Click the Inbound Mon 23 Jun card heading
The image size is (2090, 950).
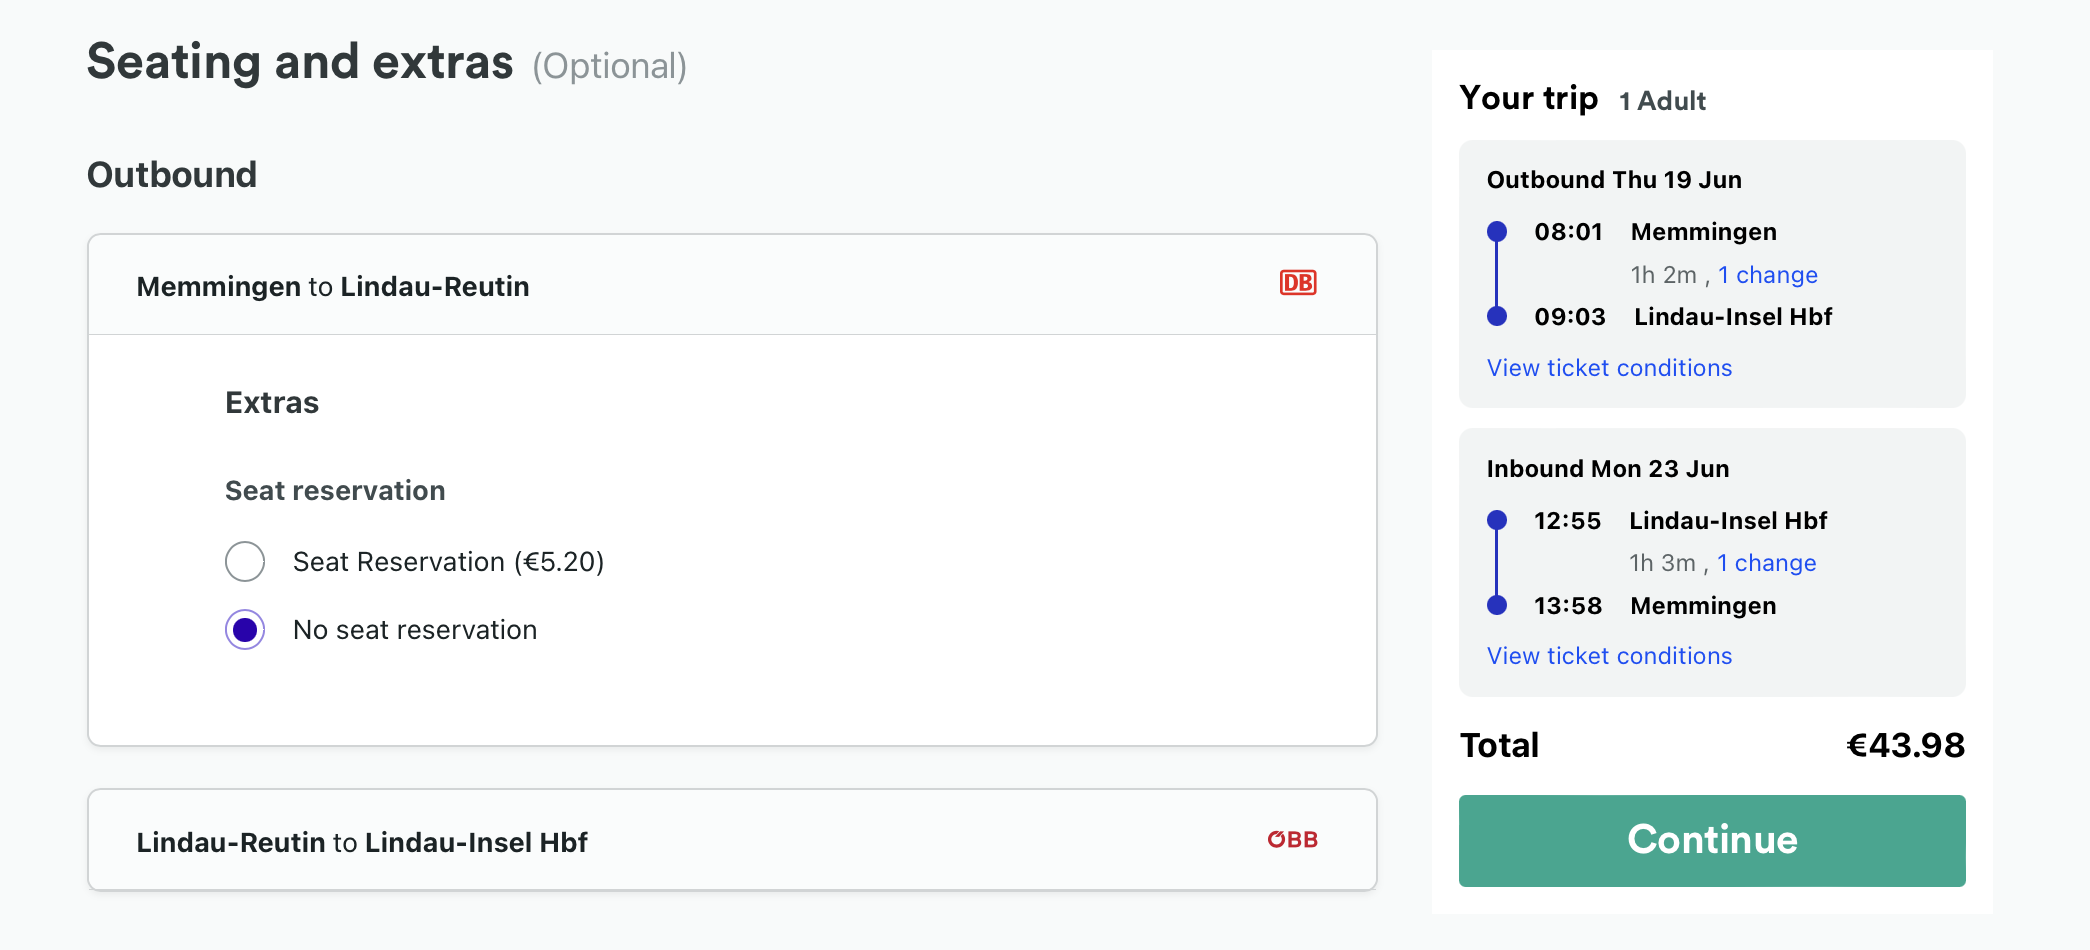tap(1608, 469)
